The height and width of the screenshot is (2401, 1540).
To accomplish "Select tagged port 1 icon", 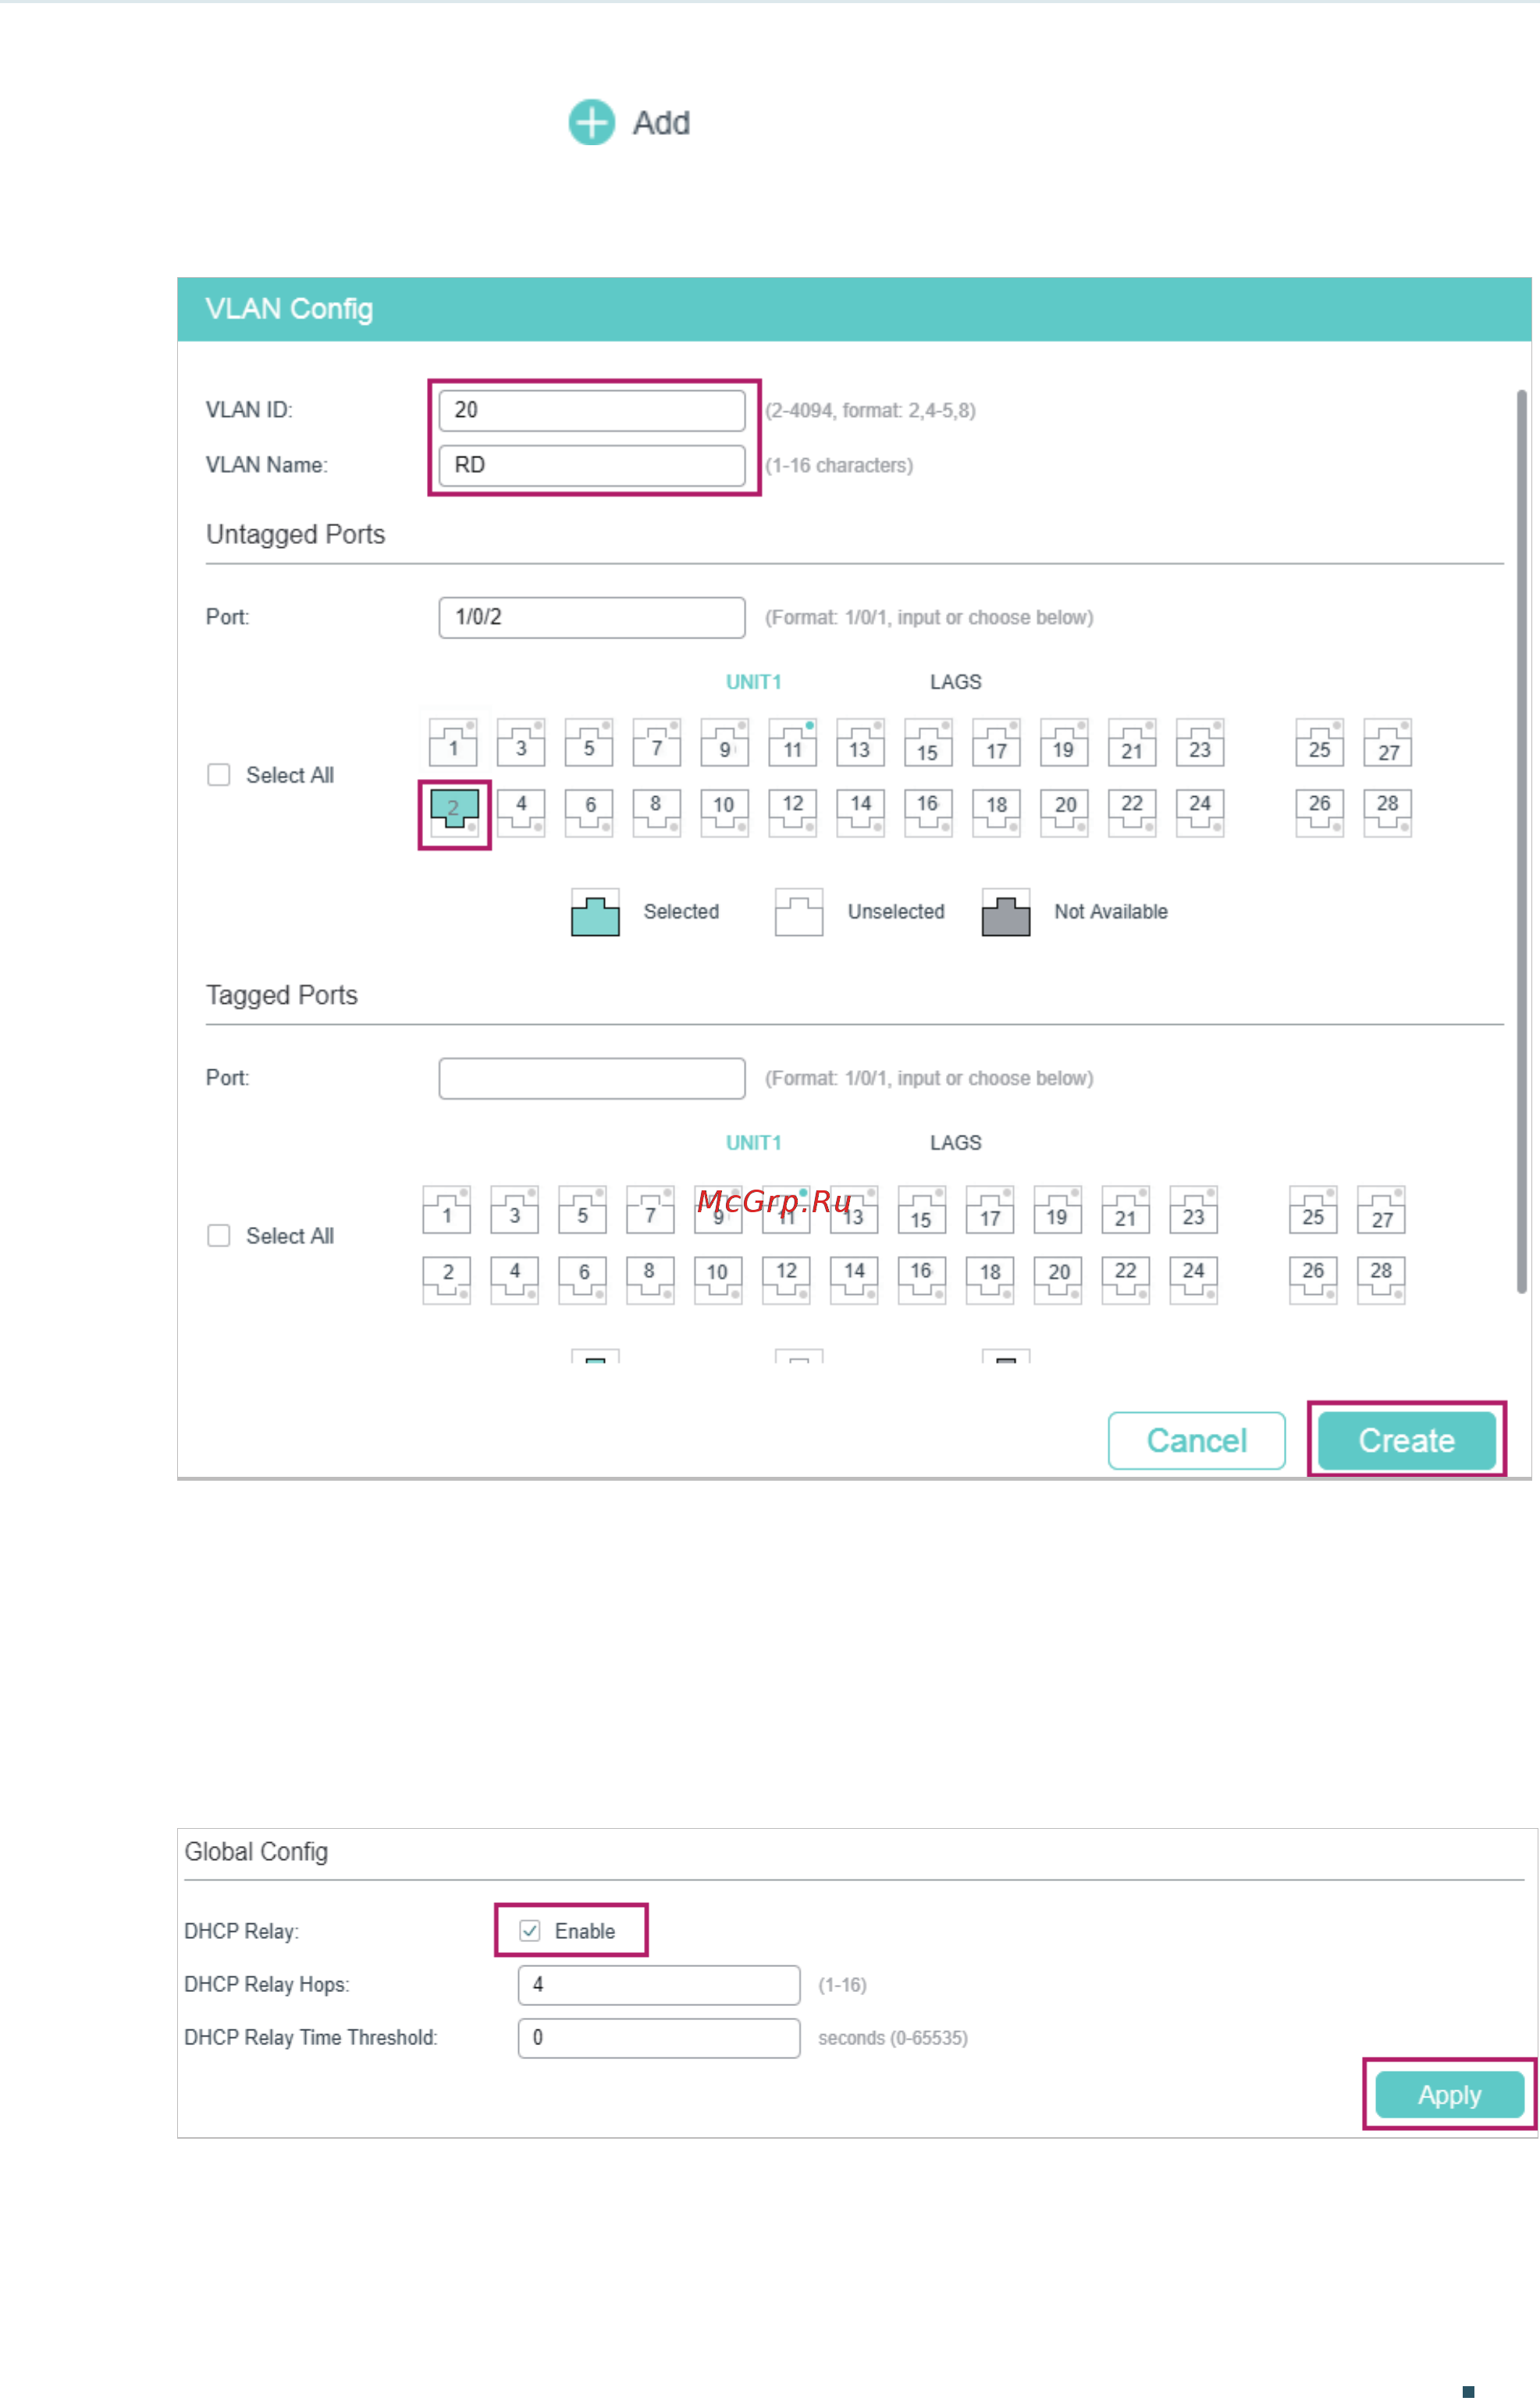I will pos(447,1210).
